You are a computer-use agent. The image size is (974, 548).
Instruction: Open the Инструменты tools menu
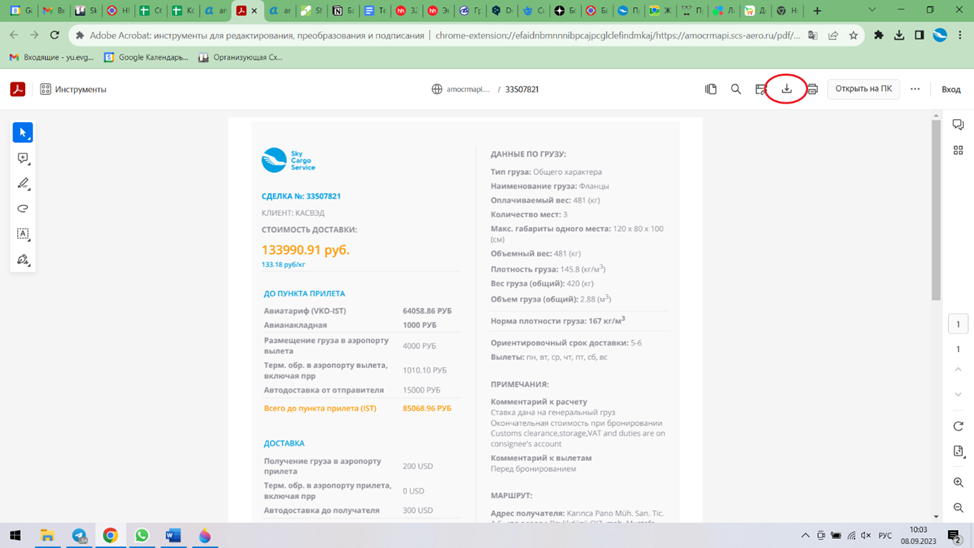[73, 89]
